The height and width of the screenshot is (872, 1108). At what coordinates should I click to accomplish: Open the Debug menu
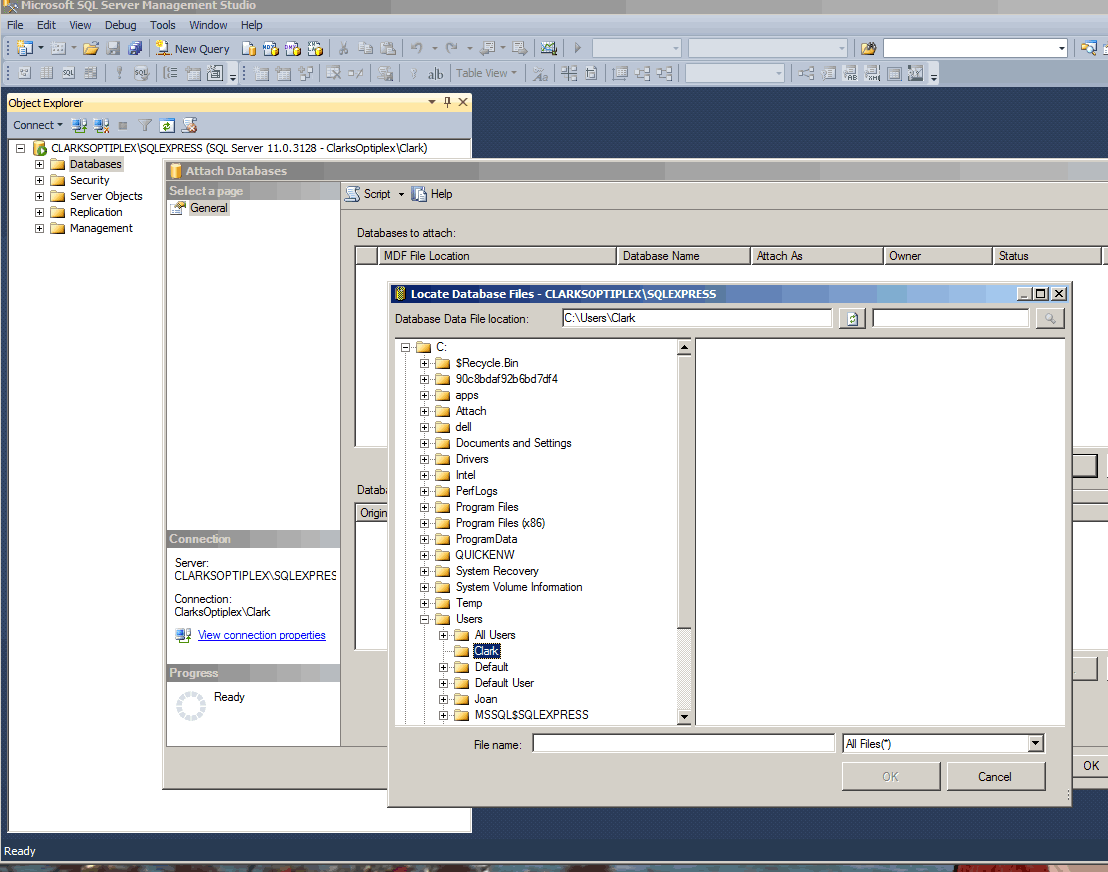120,25
